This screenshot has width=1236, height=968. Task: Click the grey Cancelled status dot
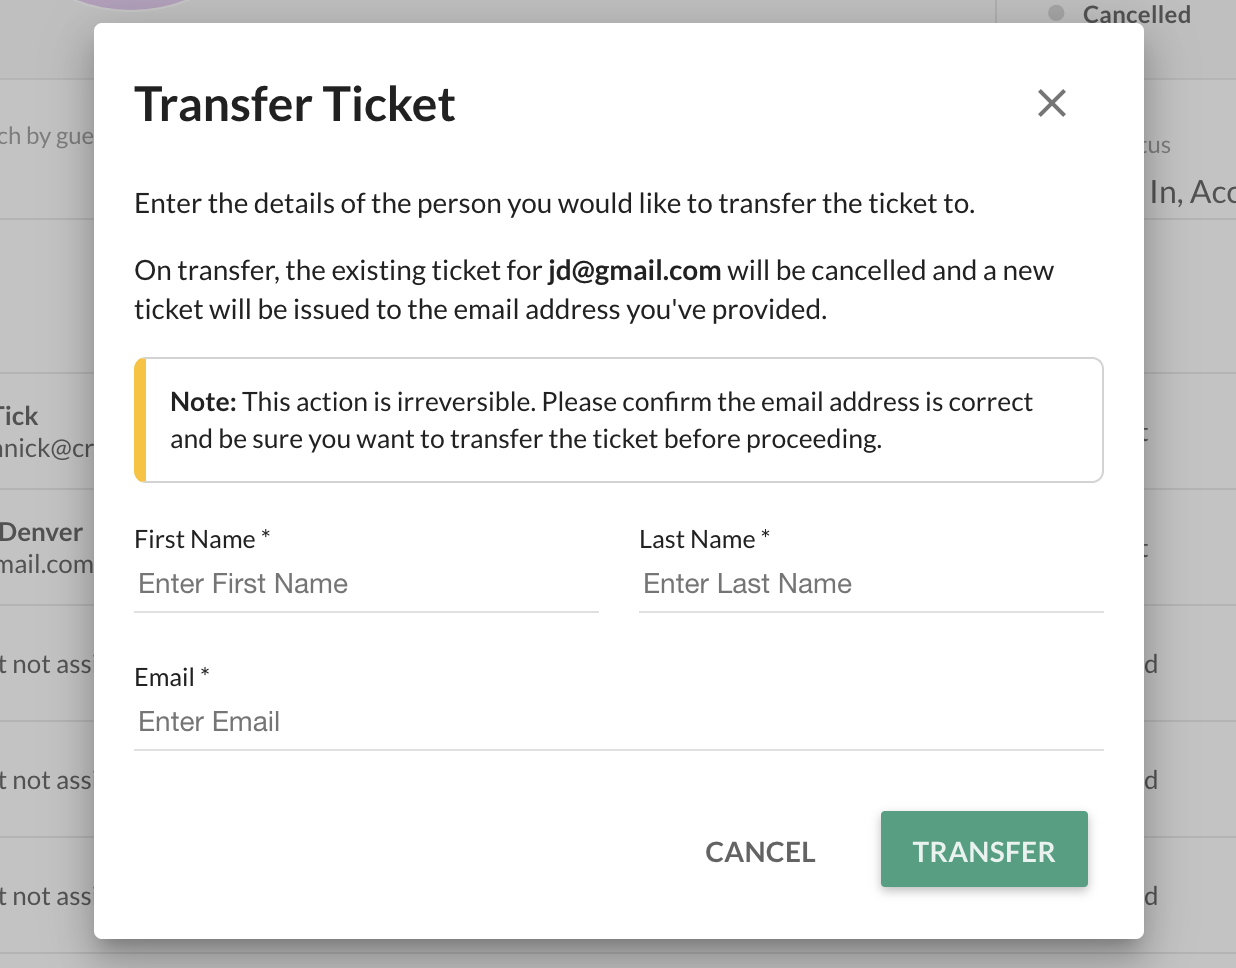tap(1056, 13)
